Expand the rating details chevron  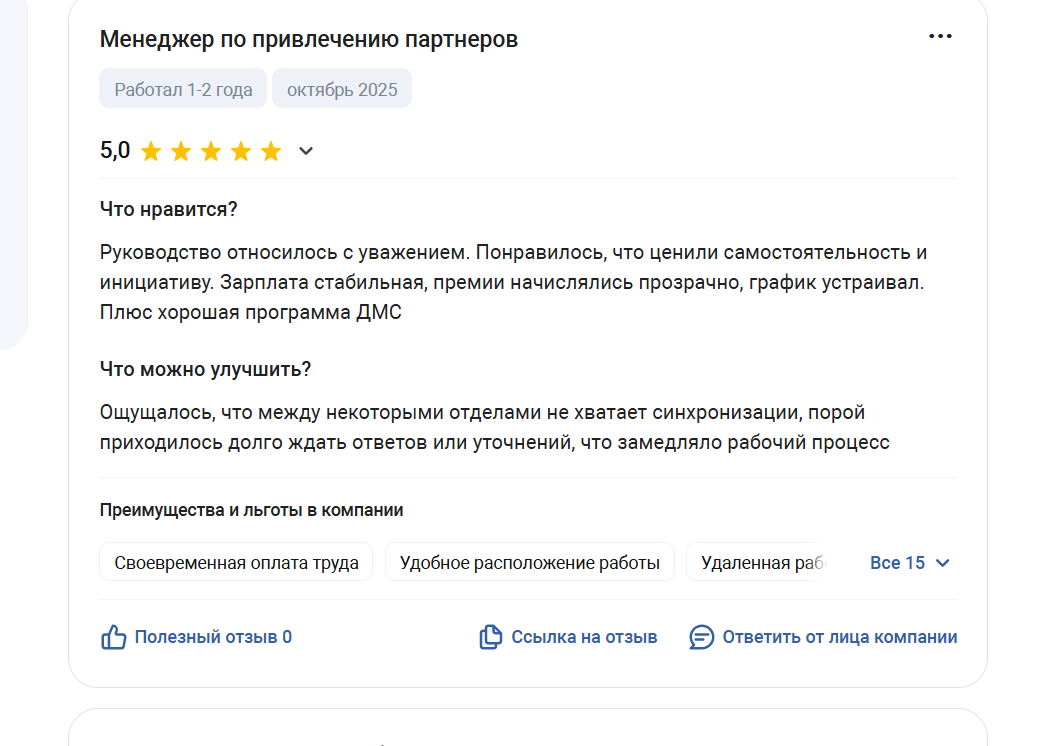[x=306, y=151]
